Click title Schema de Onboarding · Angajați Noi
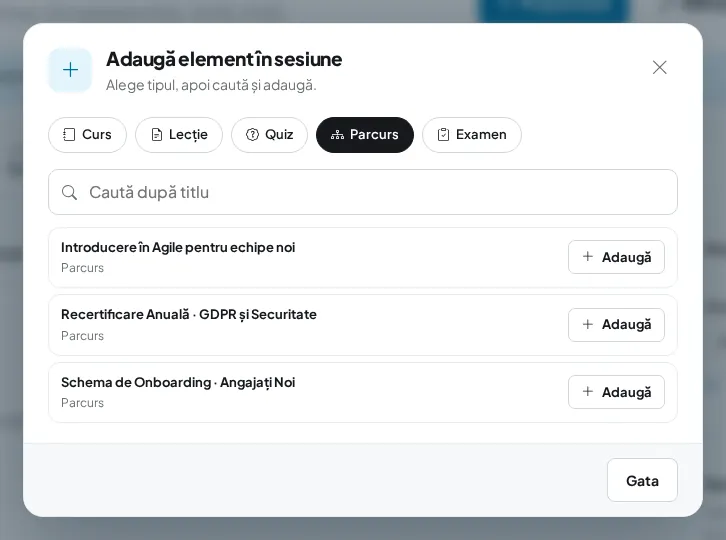Image resolution: width=726 pixels, height=540 pixels. (x=178, y=383)
